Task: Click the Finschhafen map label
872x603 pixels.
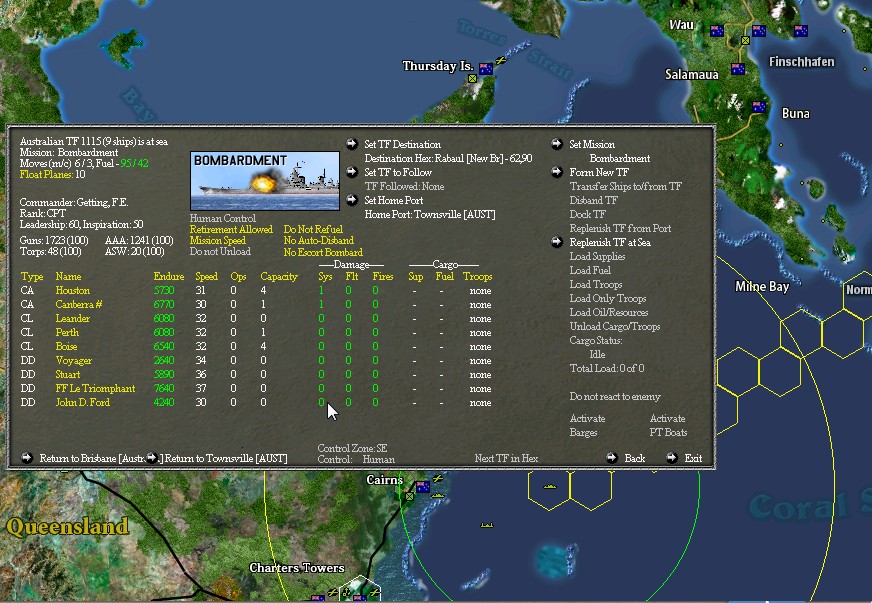Action: point(801,61)
